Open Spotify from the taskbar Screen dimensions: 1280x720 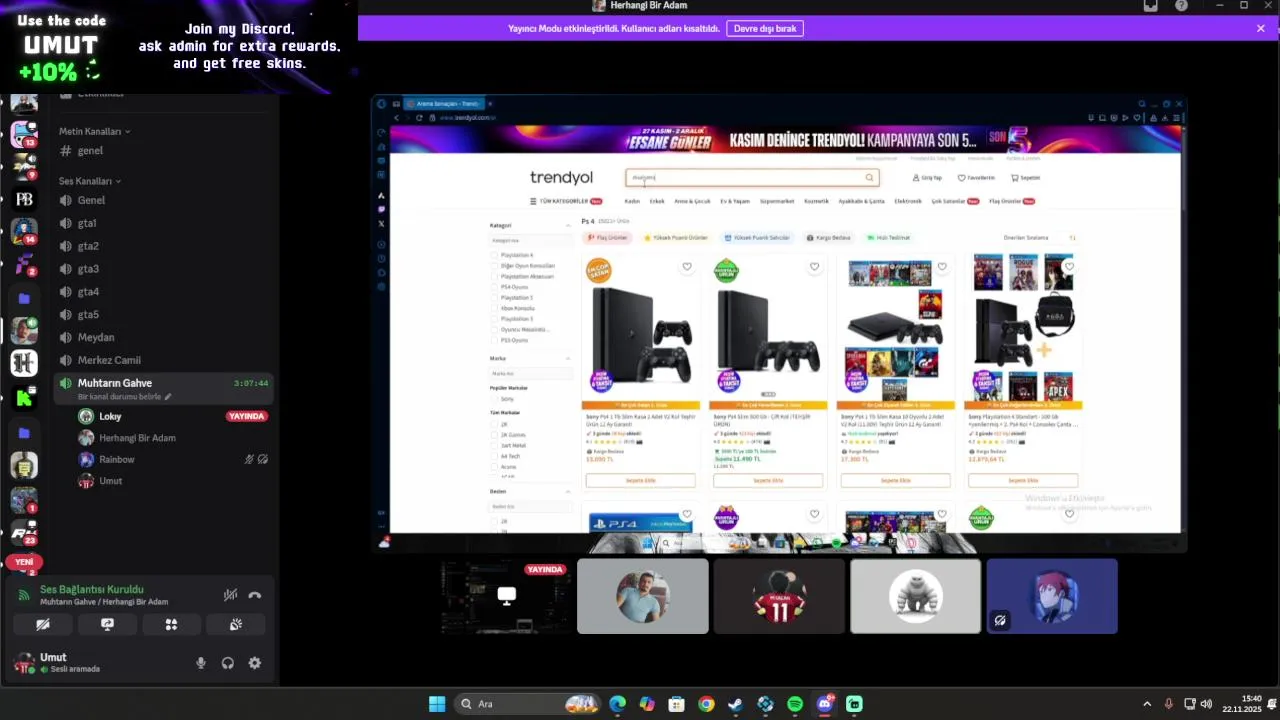[795, 704]
